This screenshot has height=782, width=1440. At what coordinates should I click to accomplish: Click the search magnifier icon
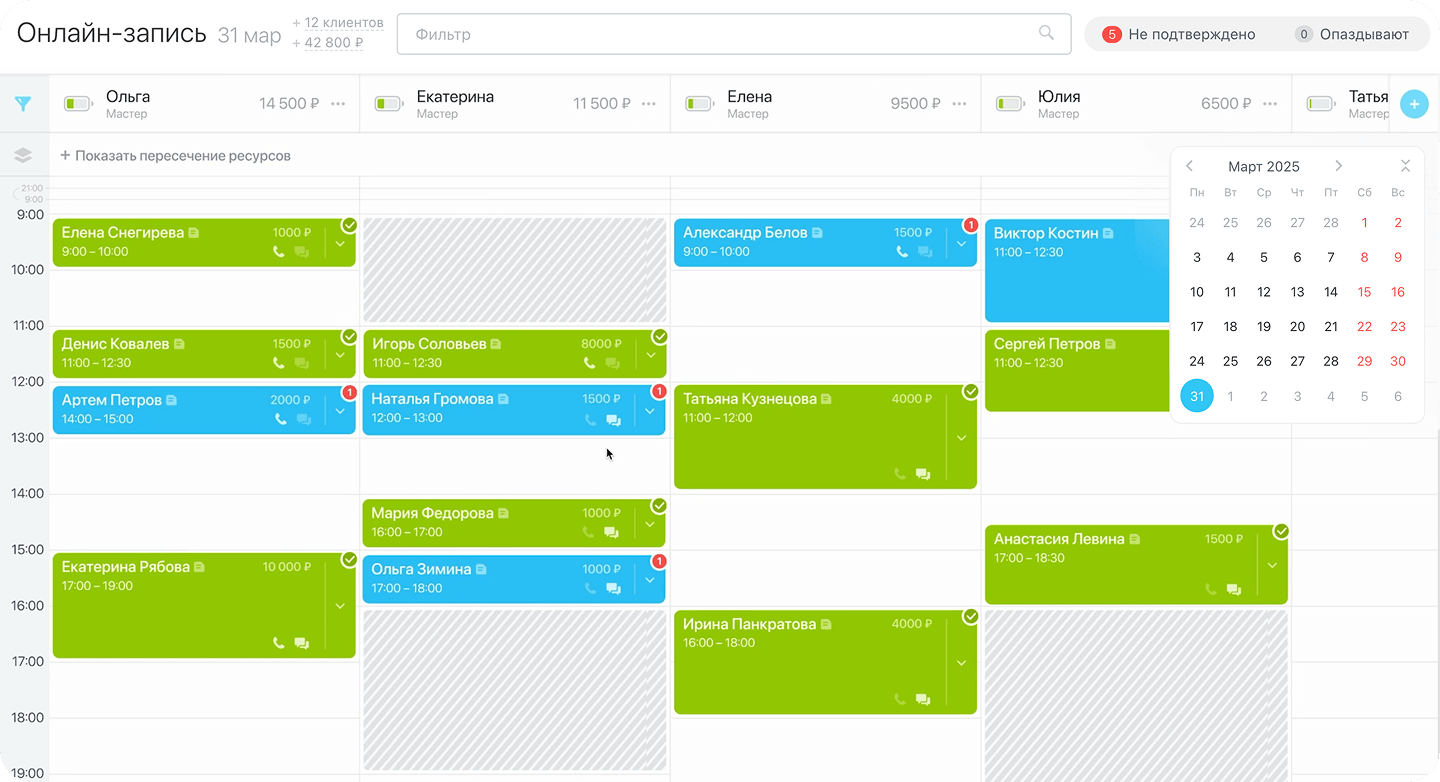[1046, 33]
